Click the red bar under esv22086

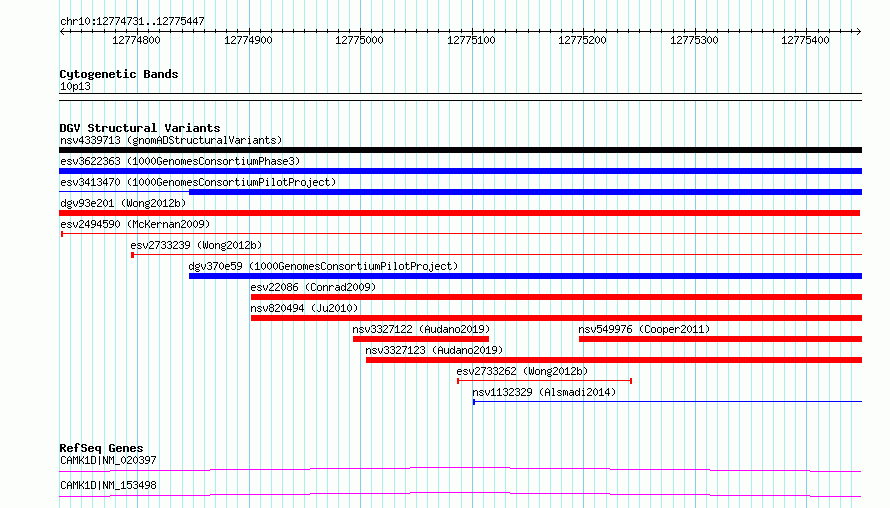click(556, 297)
